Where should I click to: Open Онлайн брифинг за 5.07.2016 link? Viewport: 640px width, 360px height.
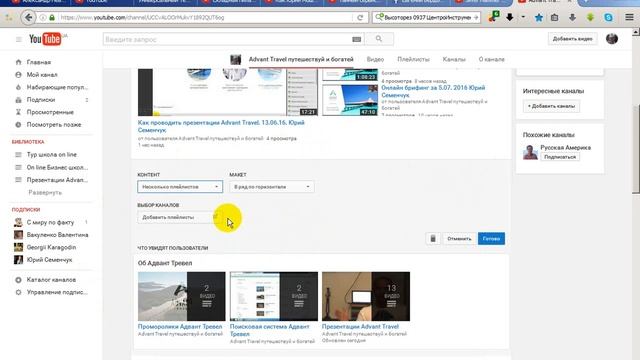pyautogui.click(x=433, y=91)
